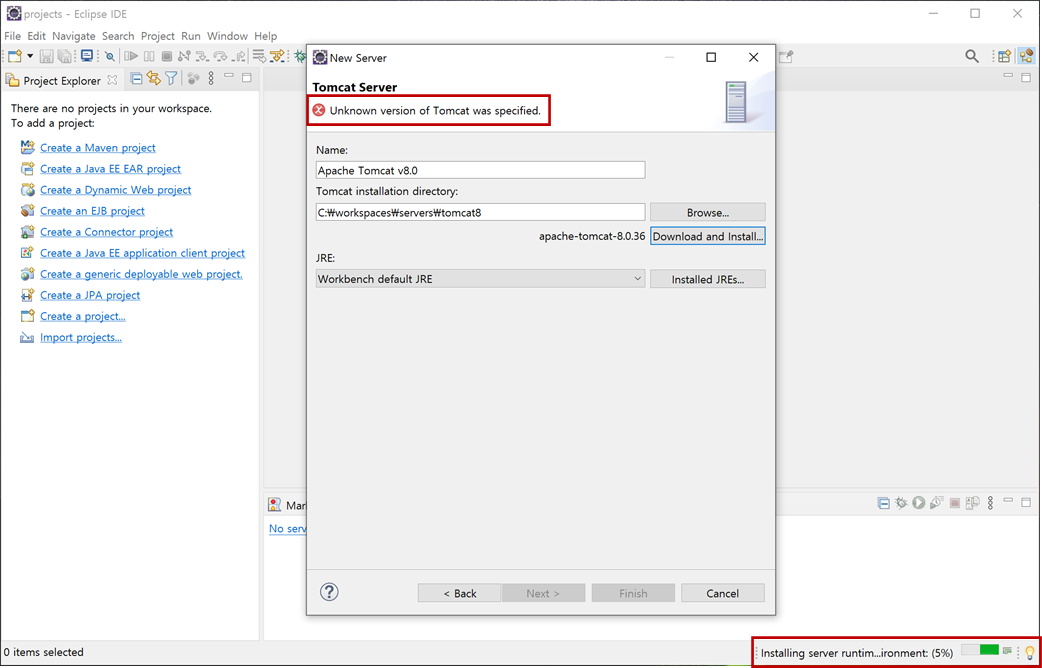1042x668 pixels.
Task: Click the status bar progress indicator
Action: tap(980, 649)
